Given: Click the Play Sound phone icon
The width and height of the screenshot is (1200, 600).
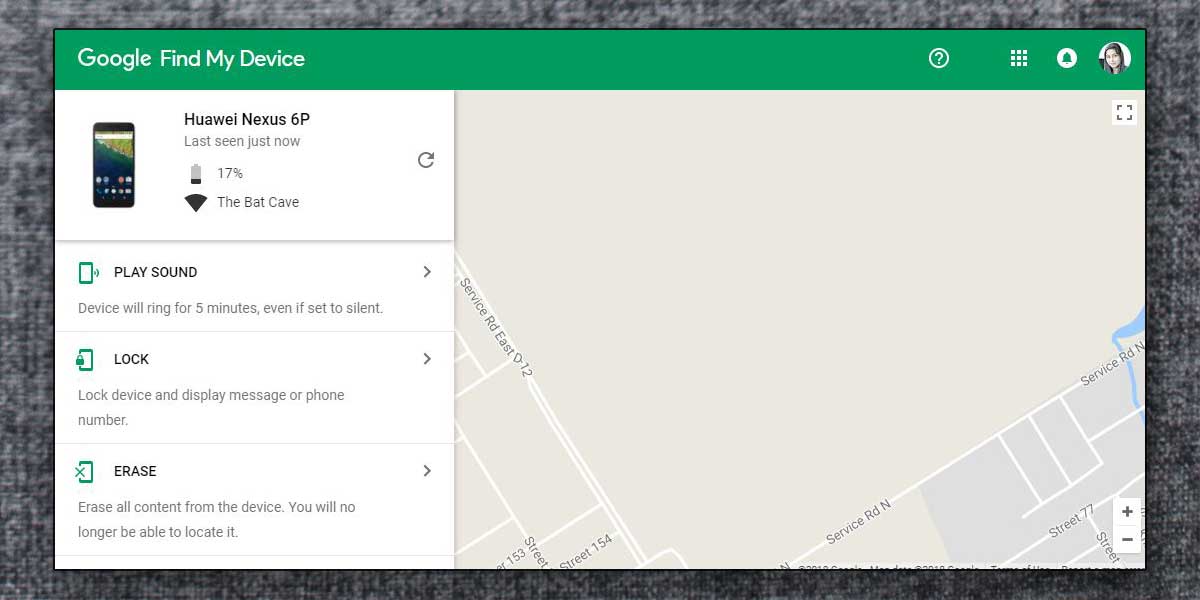Looking at the screenshot, I should point(88,272).
